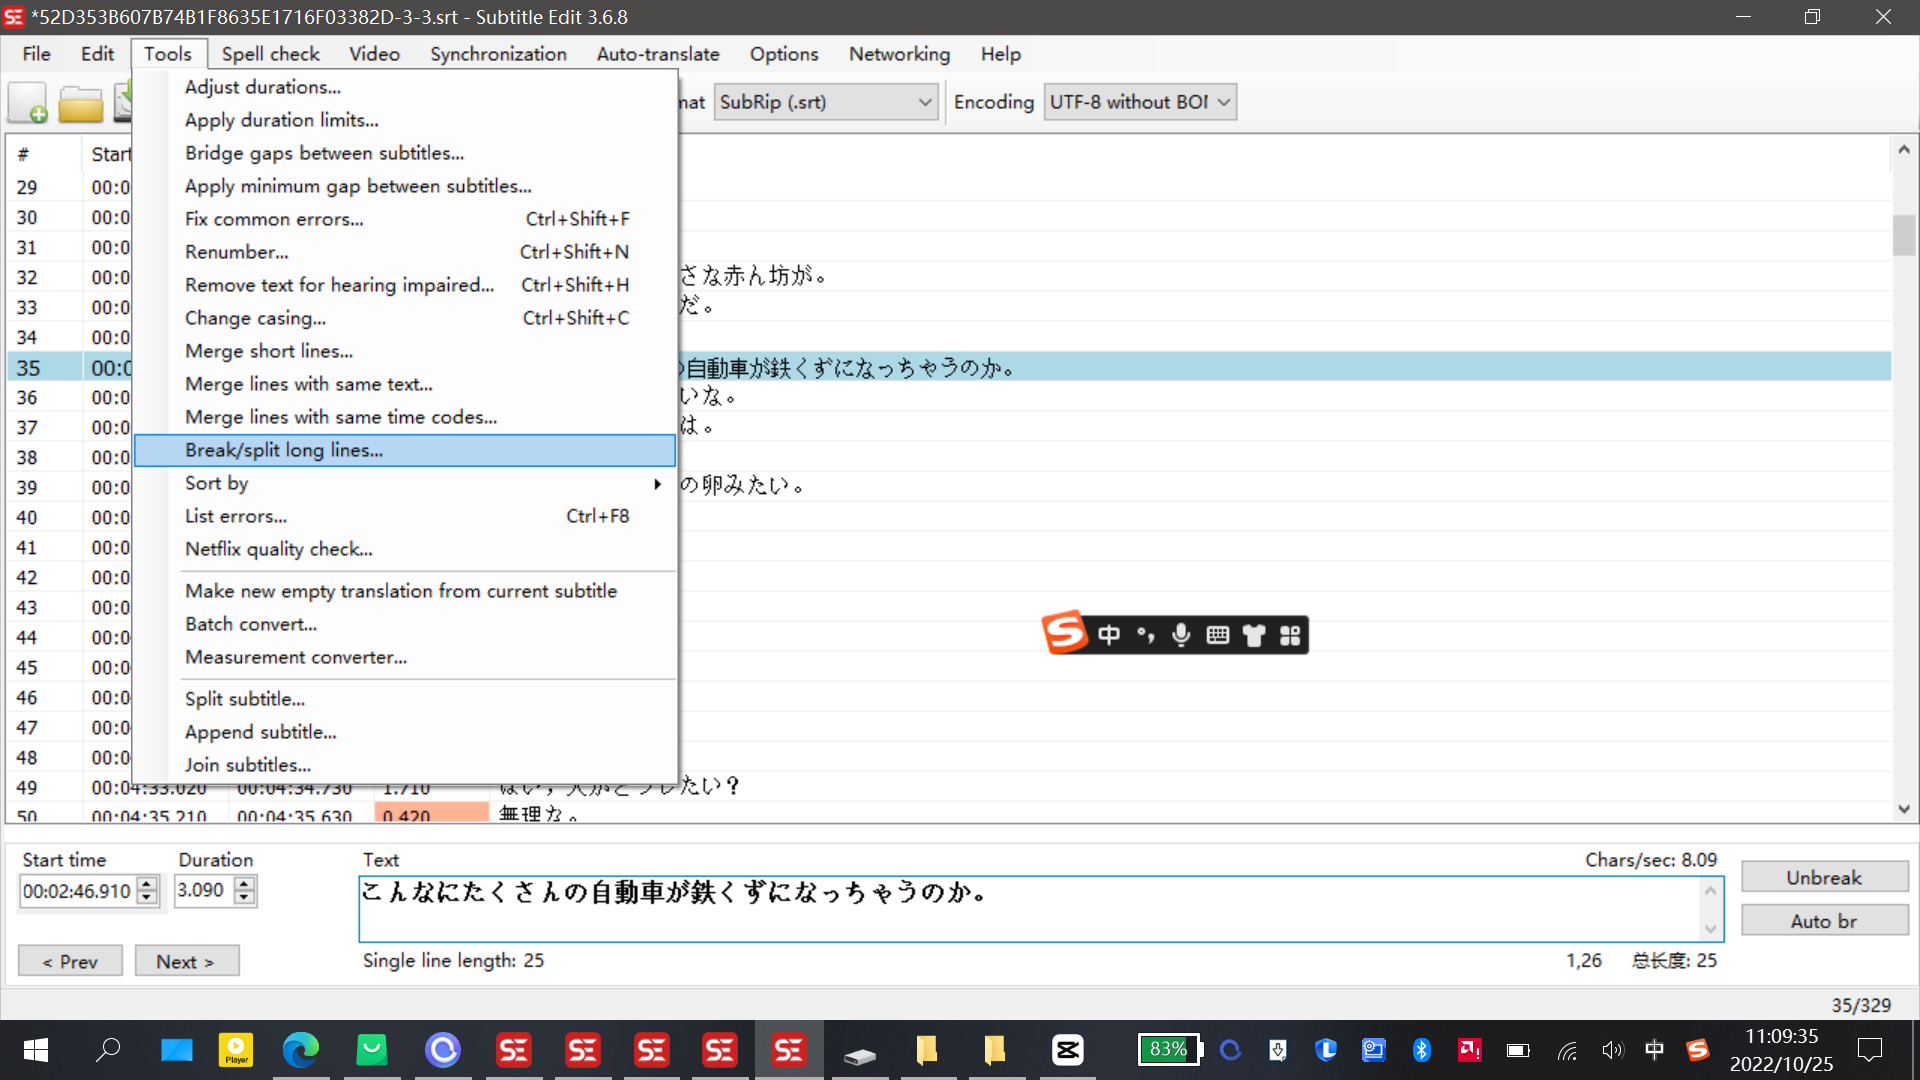Create a new subtitle file
Screen dimensions: 1920x1080
tap(27, 101)
